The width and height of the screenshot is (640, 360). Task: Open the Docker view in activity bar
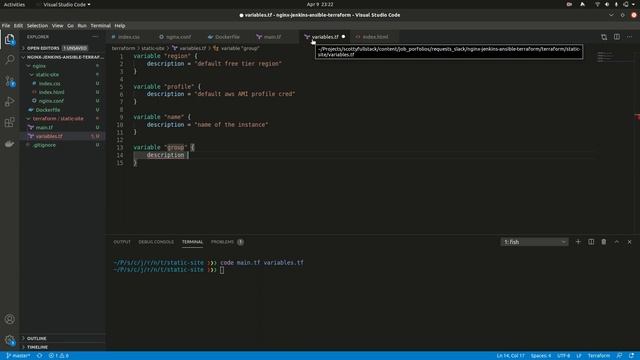10,144
